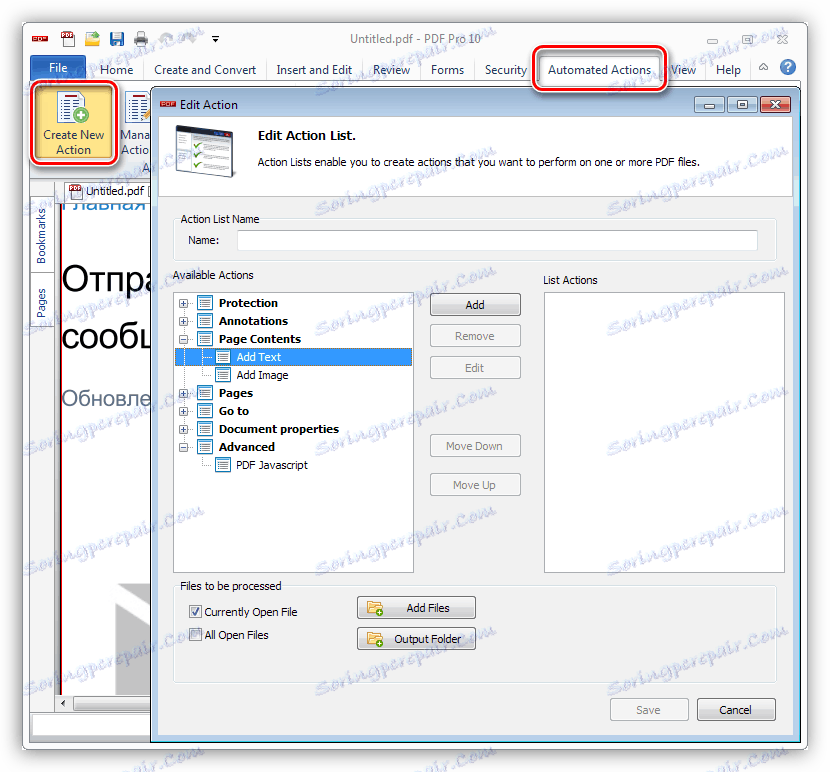Click the blue Help question mark icon
Image resolution: width=830 pixels, height=772 pixels.
[x=788, y=67]
